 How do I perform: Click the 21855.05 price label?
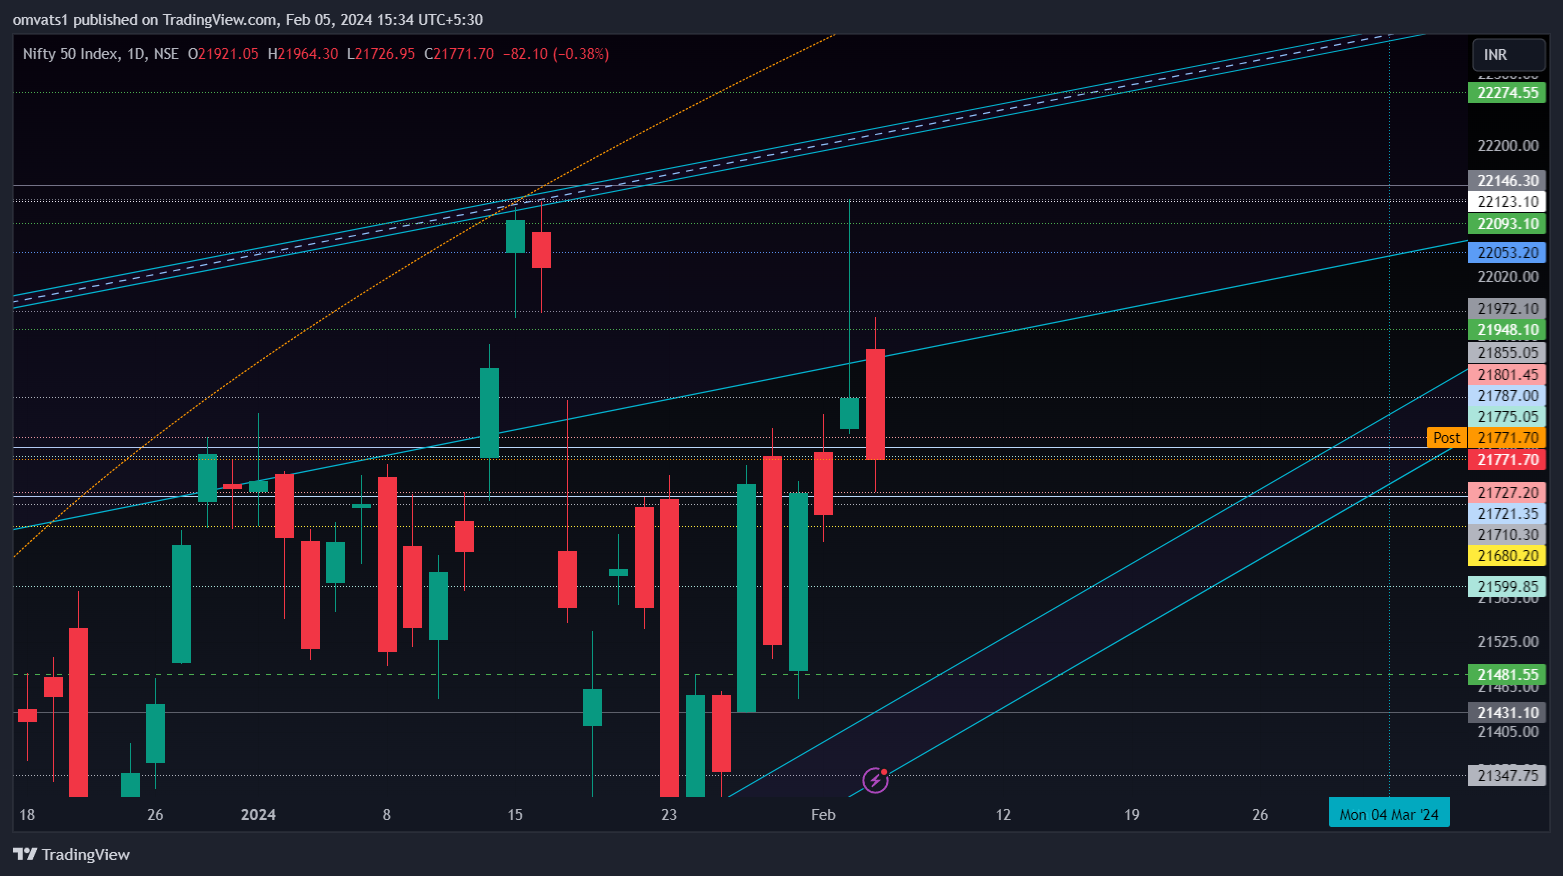click(x=1507, y=353)
